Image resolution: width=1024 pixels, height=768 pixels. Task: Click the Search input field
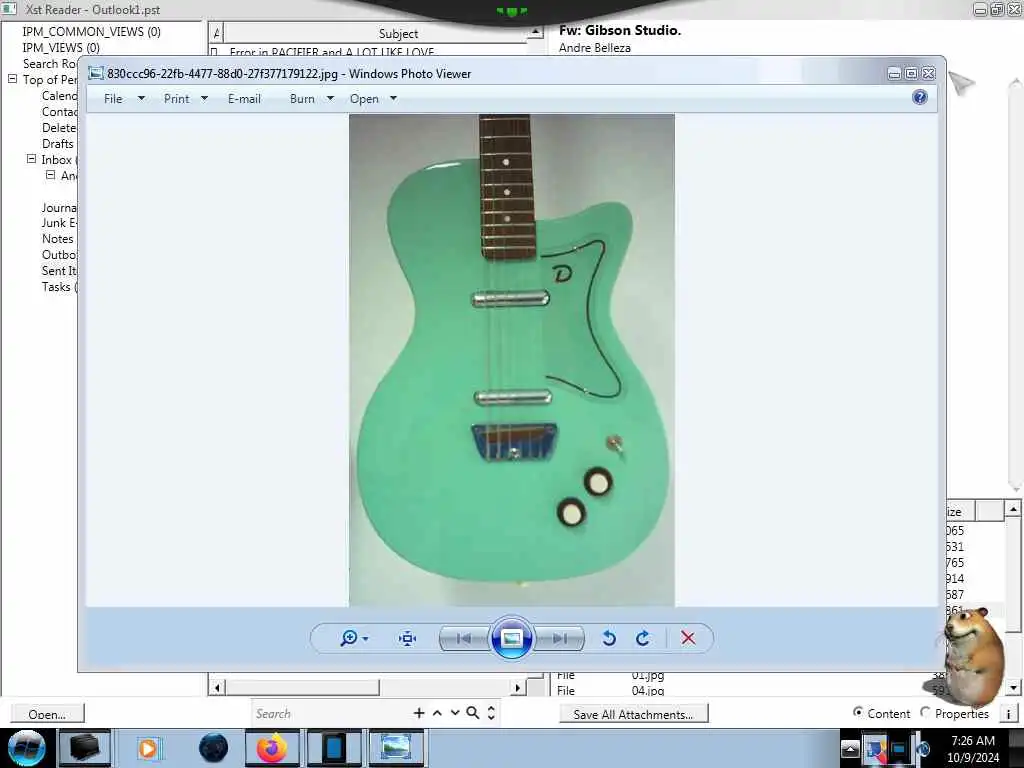click(x=330, y=714)
